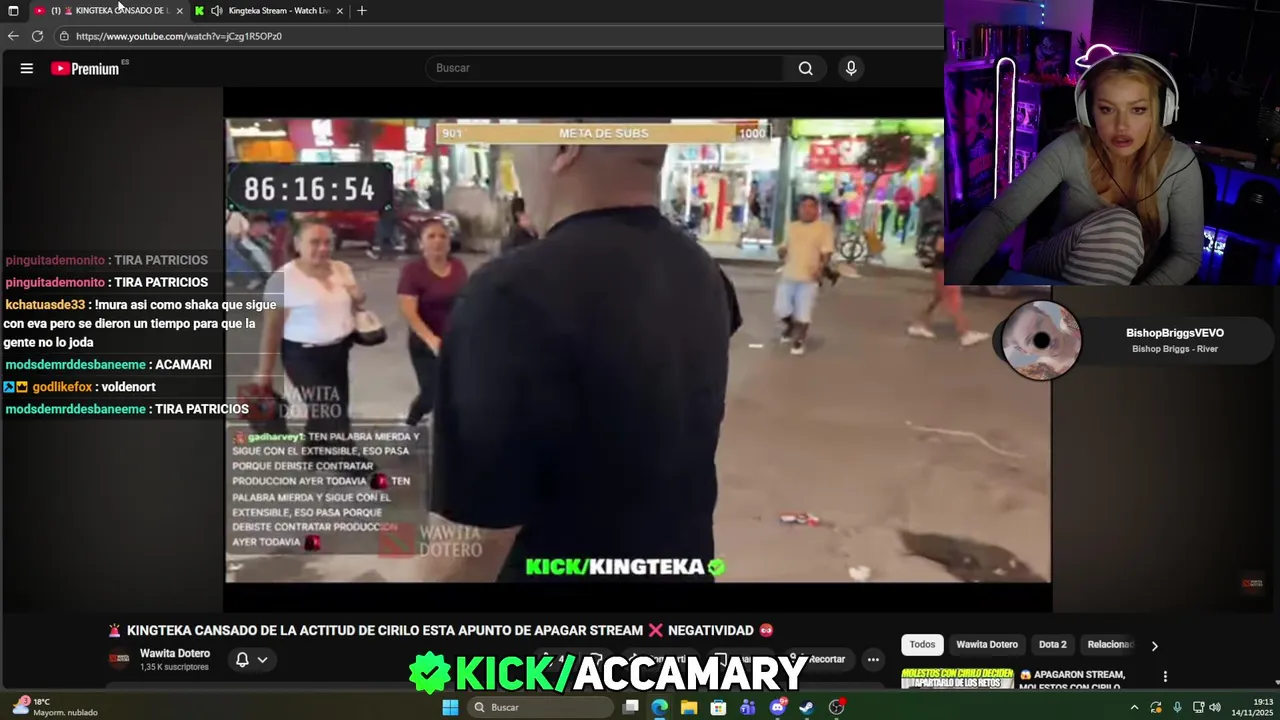Open the Wawita Dotero channel avatar
Viewport: 1280px width, 720px height.
click(x=119, y=659)
